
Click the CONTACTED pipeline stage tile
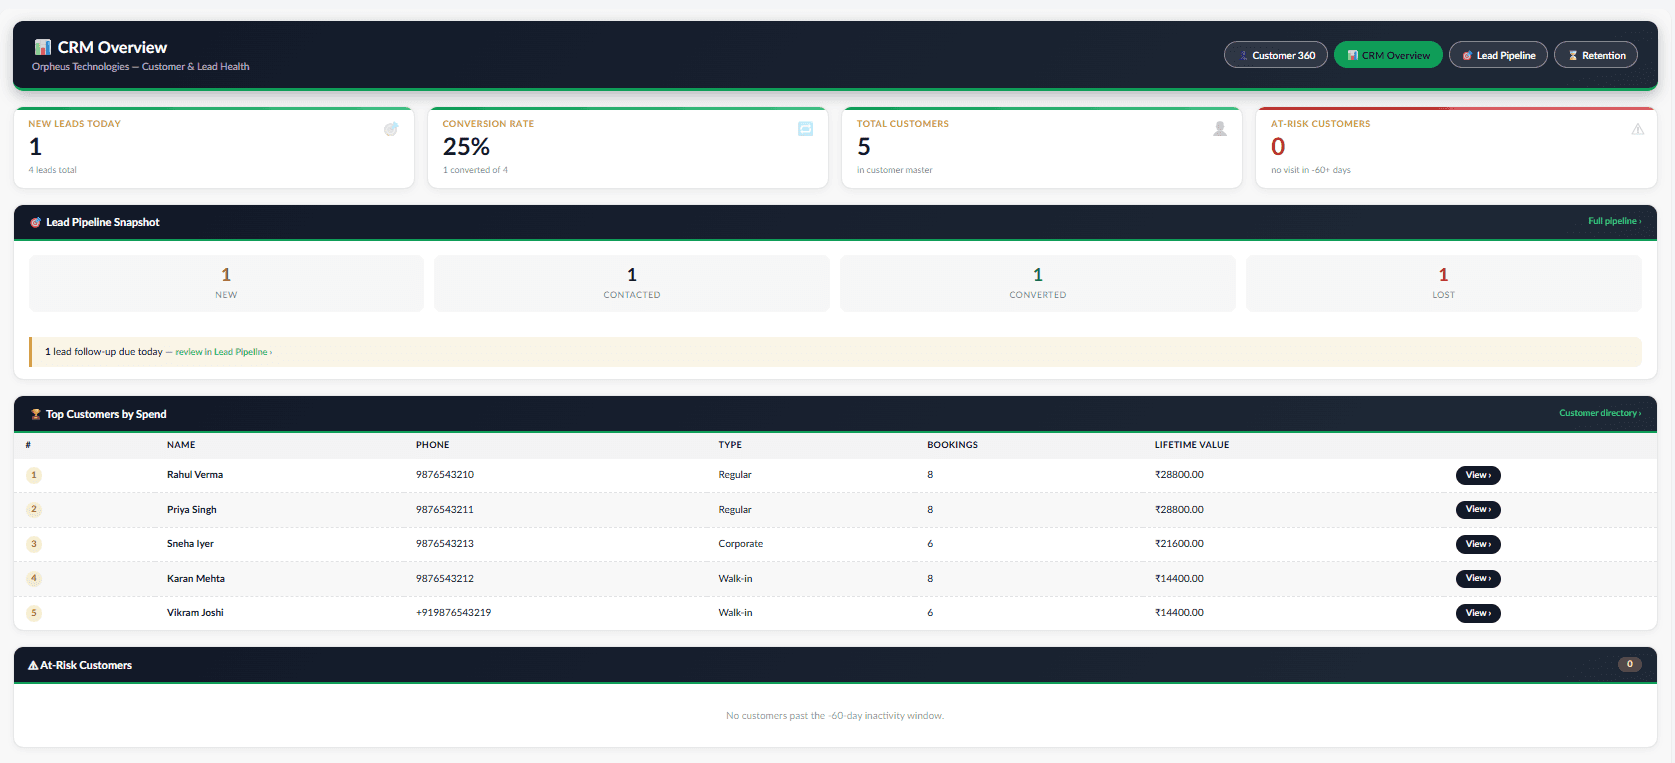[632, 283]
